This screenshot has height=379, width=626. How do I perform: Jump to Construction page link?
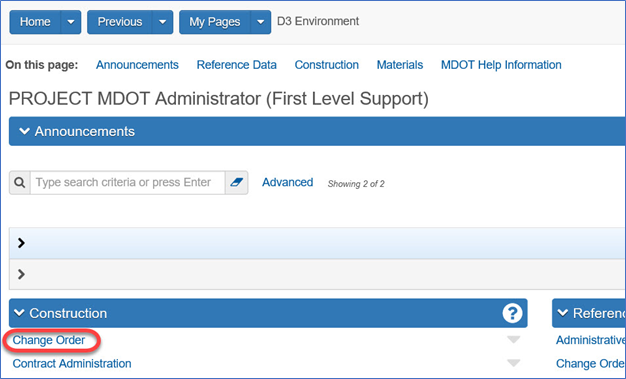click(x=327, y=65)
